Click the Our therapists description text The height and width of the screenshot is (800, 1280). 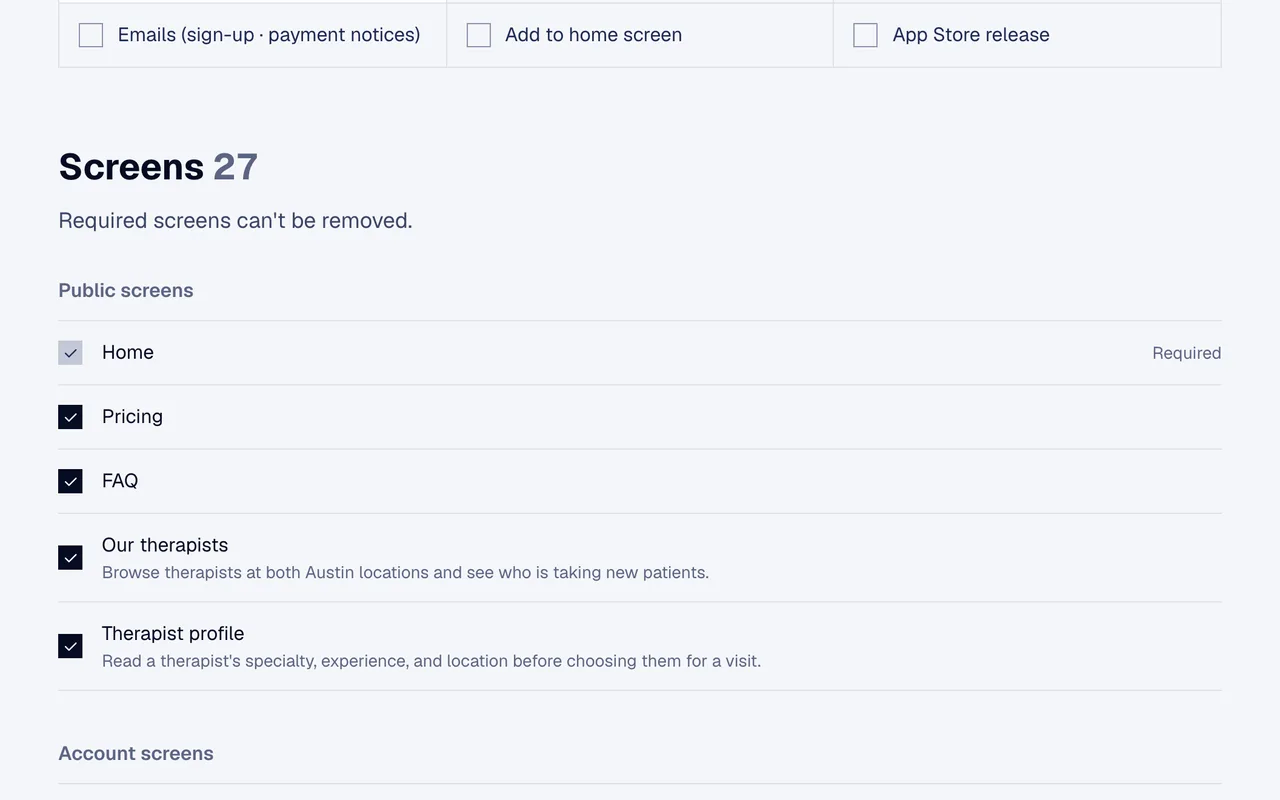point(405,573)
